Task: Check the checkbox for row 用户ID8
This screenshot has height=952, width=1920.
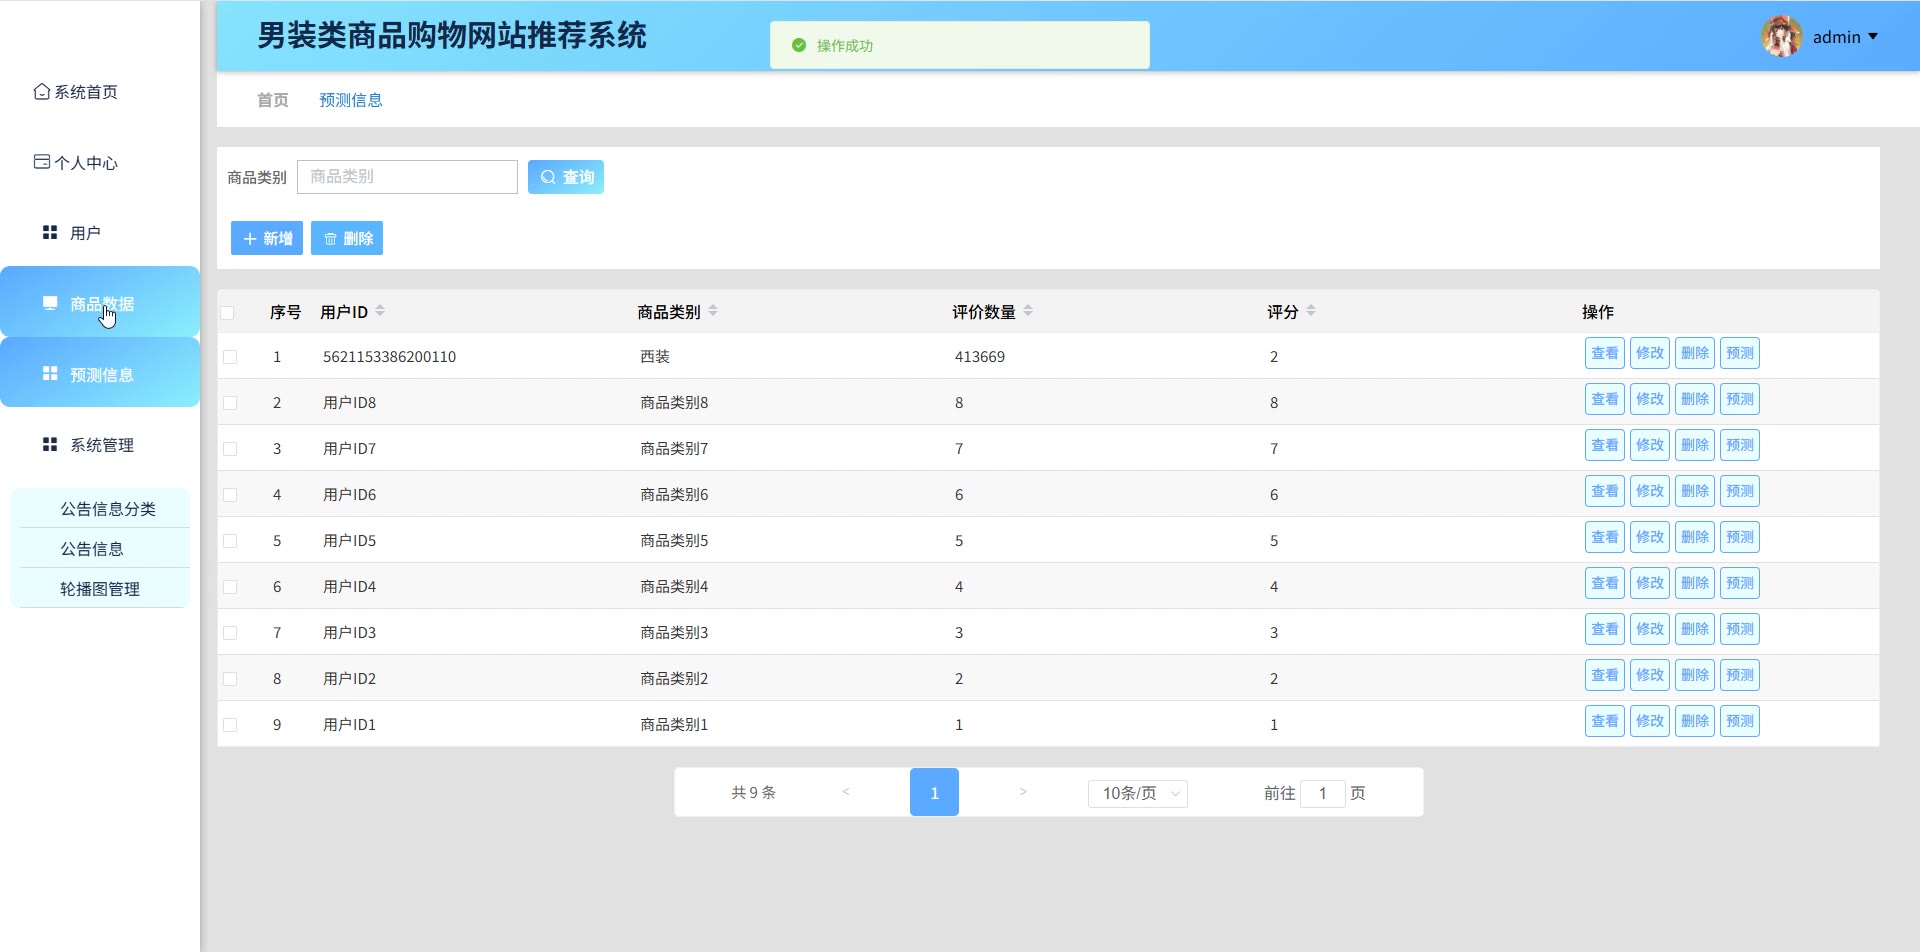Action: pyautogui.click(x=230, y=403)
